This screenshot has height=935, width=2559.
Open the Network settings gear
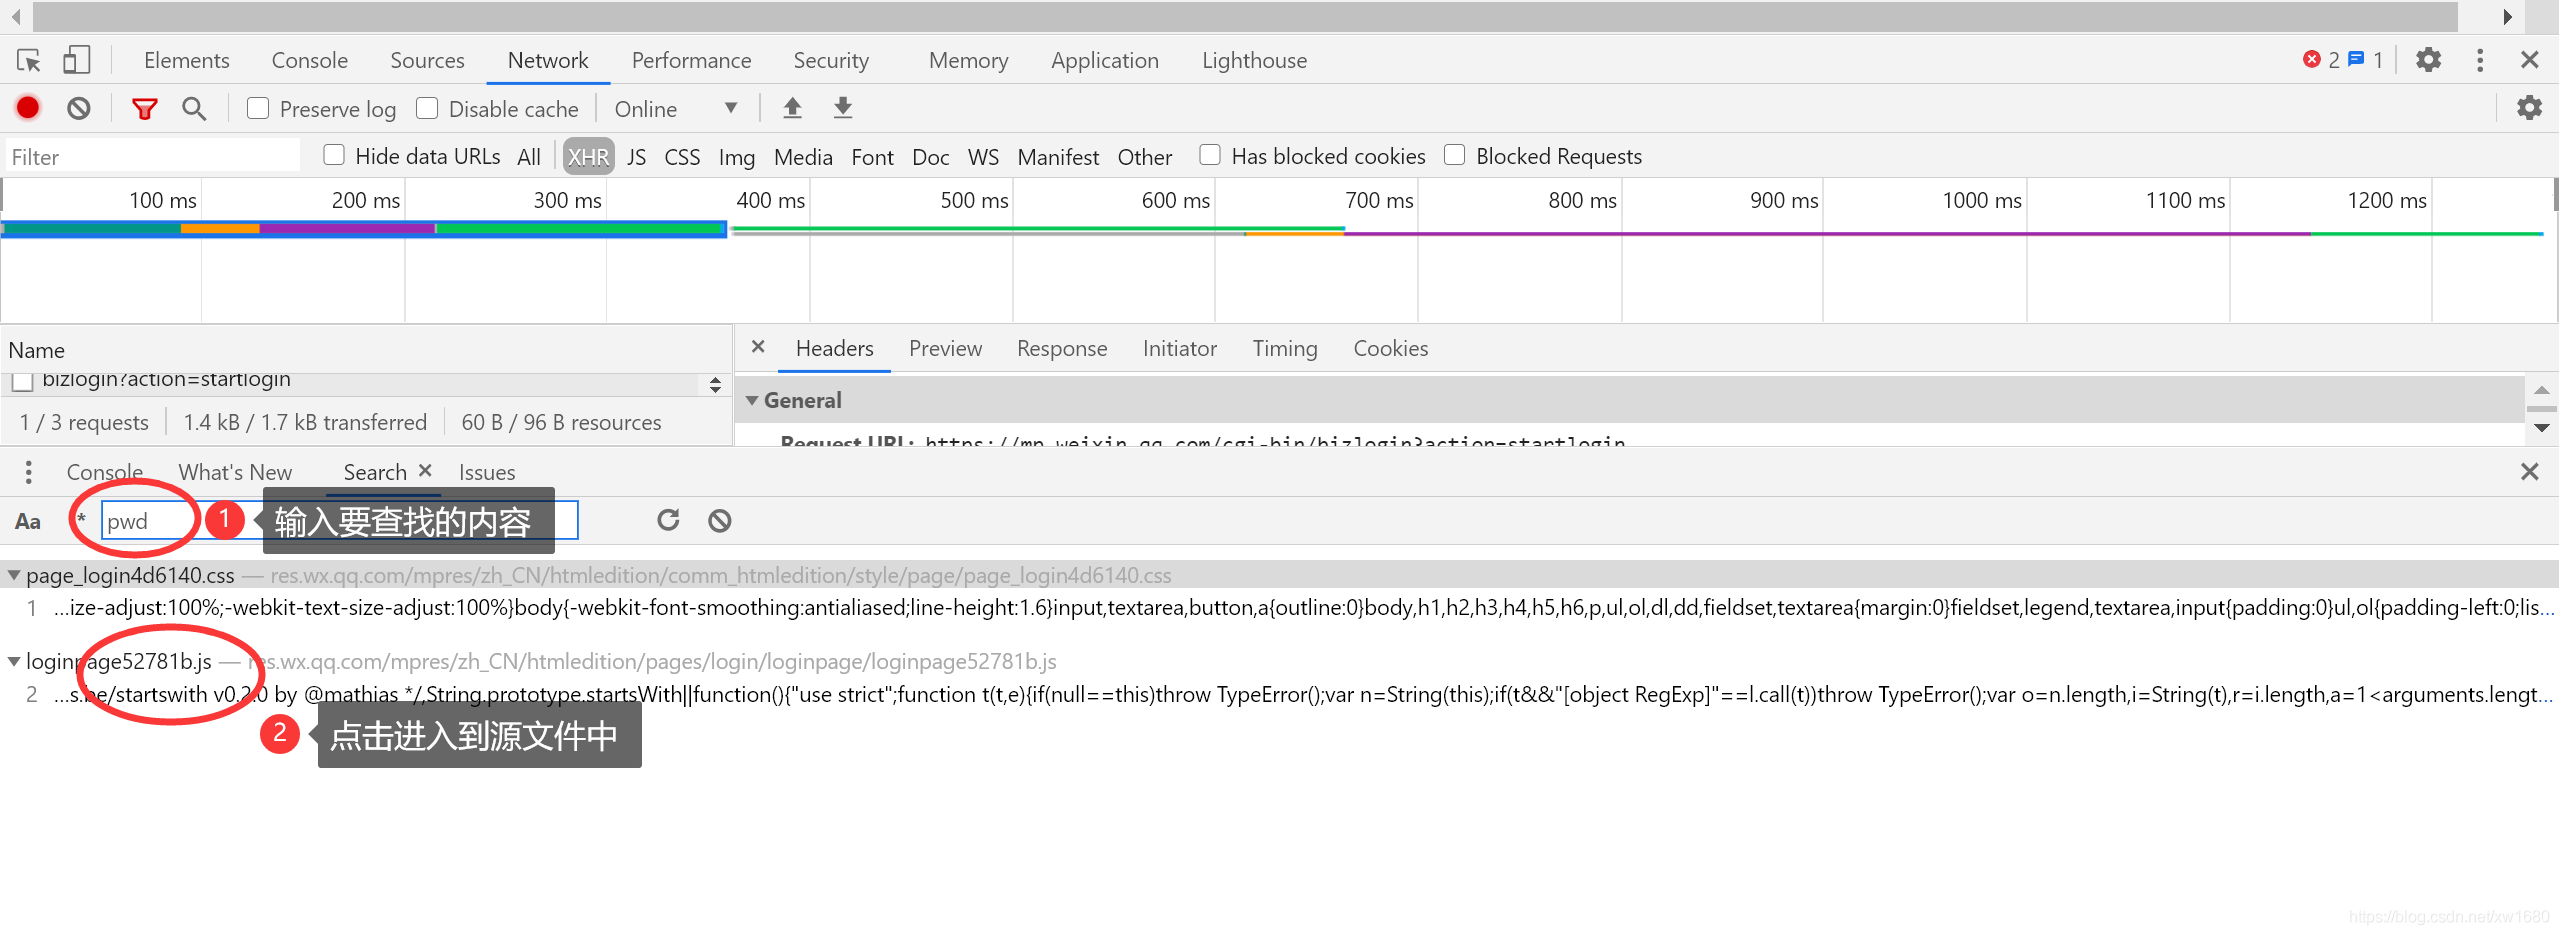pyautogui.click(x=2529, y=108)
